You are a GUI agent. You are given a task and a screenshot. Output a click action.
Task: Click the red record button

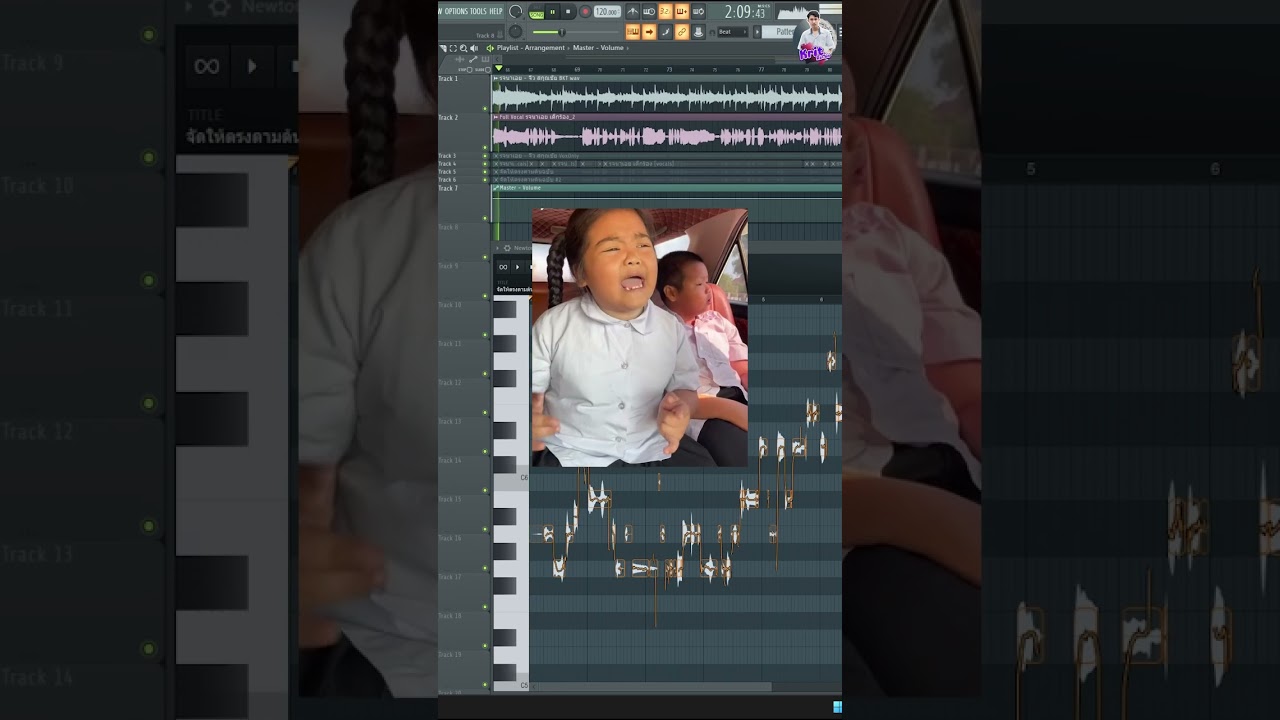pos(585,12)
